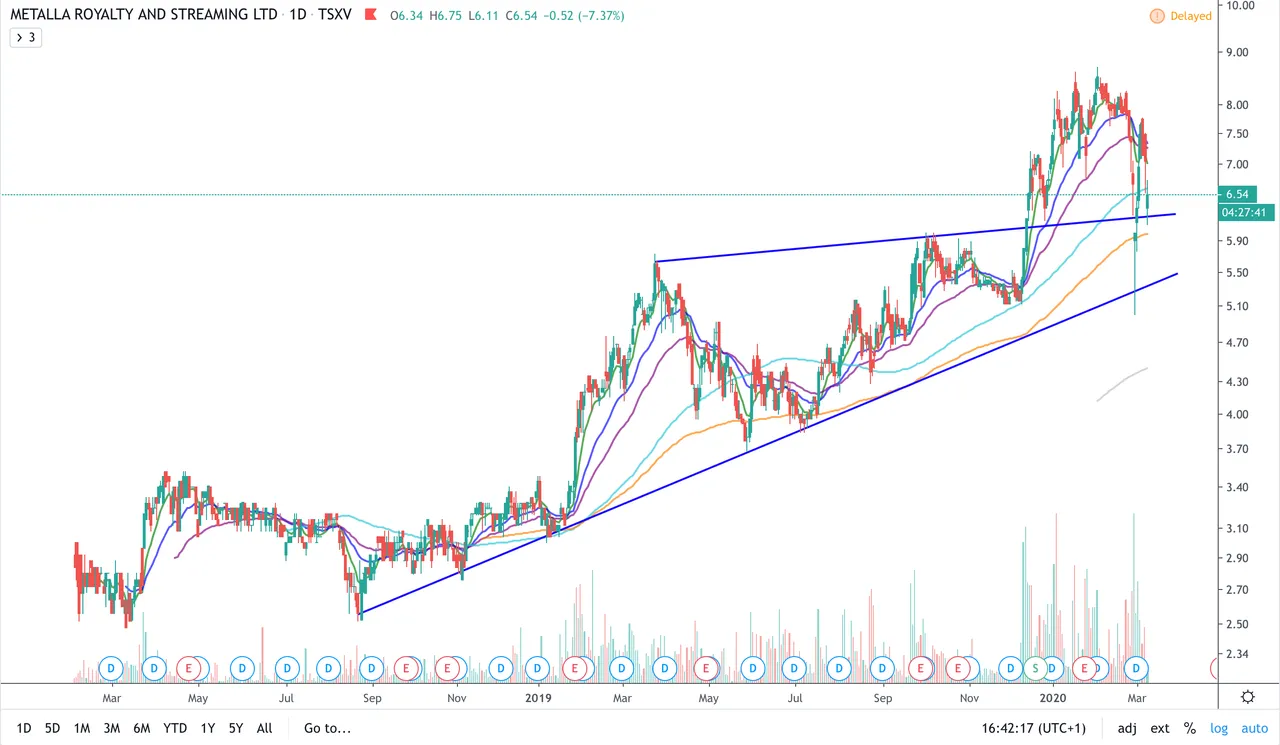Toggle adj dividend adjustment
1280x745 pixels.
click(x=1127, y=728)
